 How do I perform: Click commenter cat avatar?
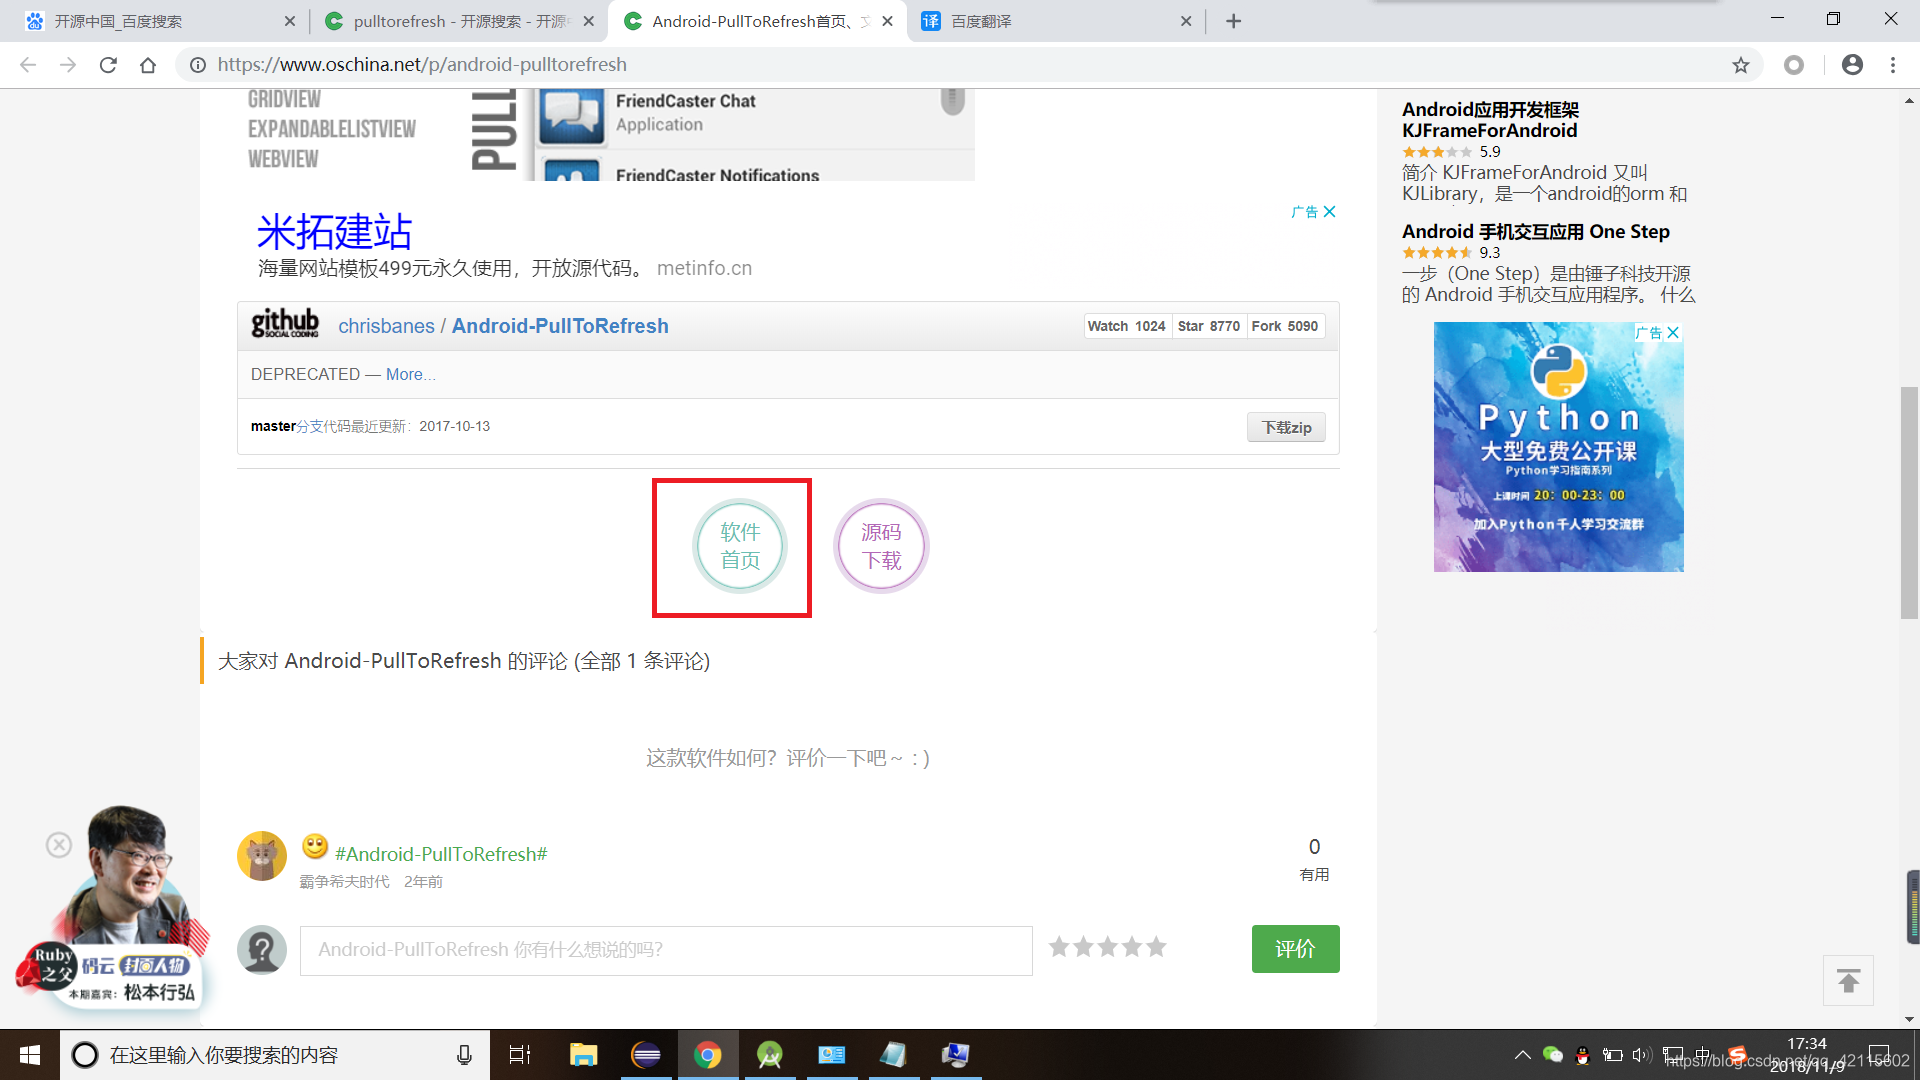(262, 856)
